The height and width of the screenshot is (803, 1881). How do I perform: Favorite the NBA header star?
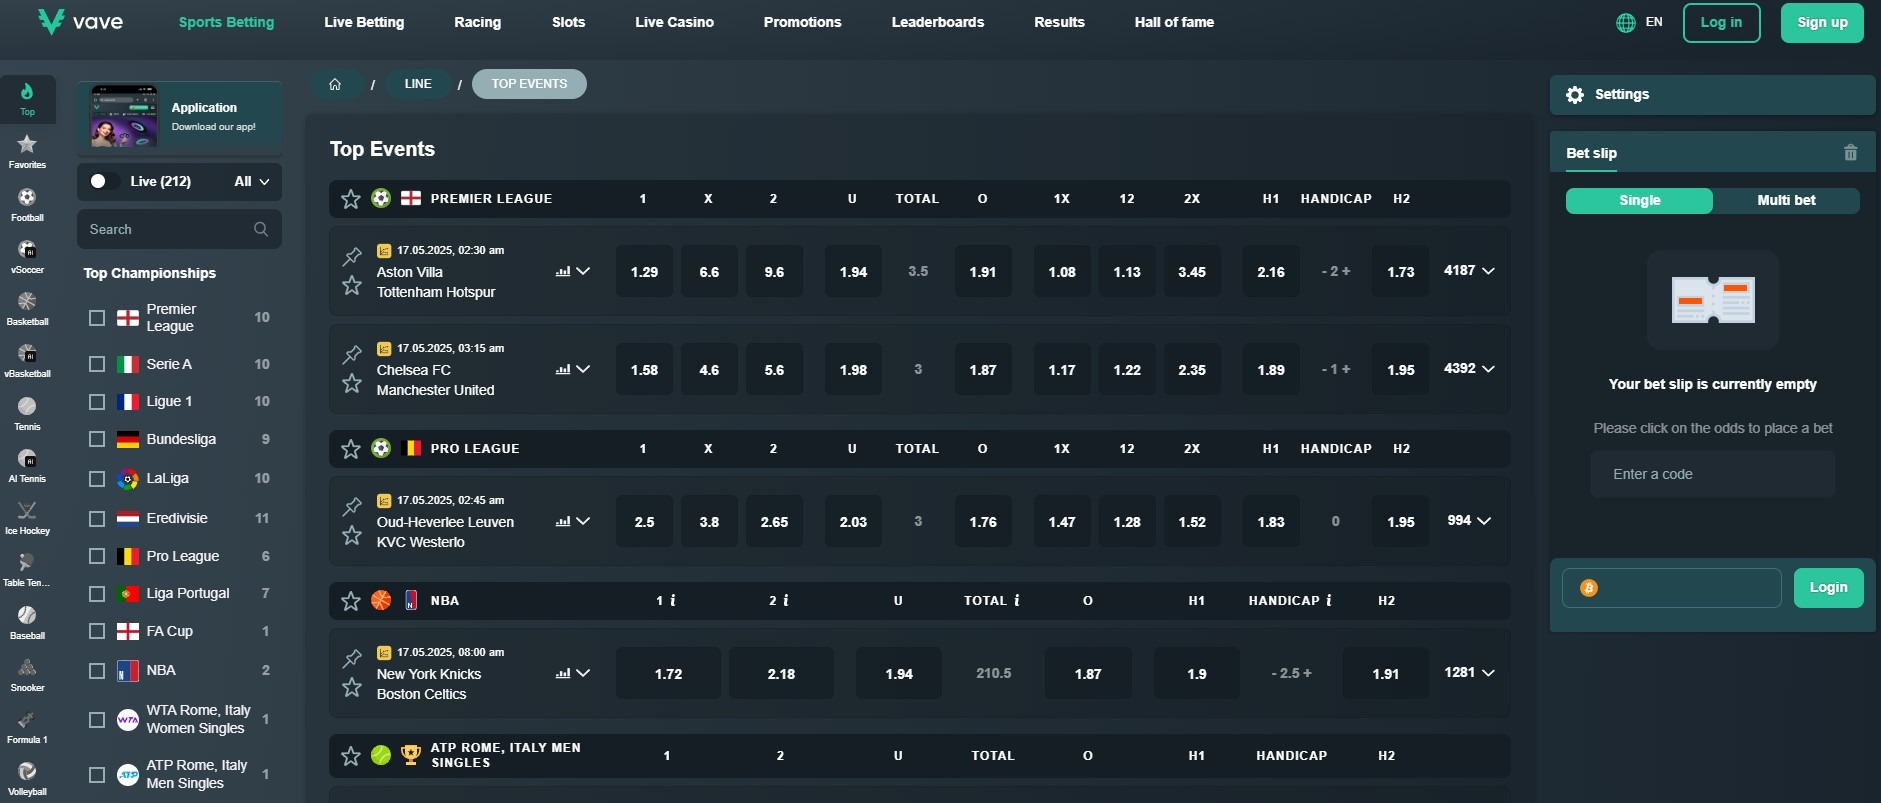click(x=351, y=601)
